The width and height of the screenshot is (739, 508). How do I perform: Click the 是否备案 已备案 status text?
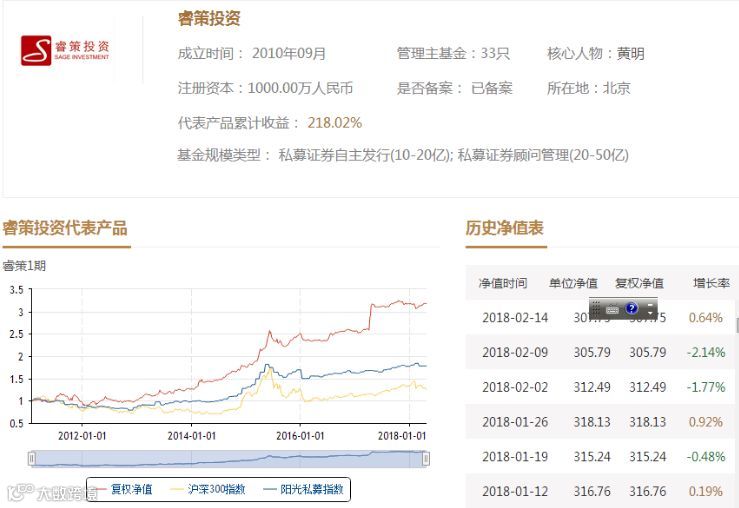coord(455,88)
